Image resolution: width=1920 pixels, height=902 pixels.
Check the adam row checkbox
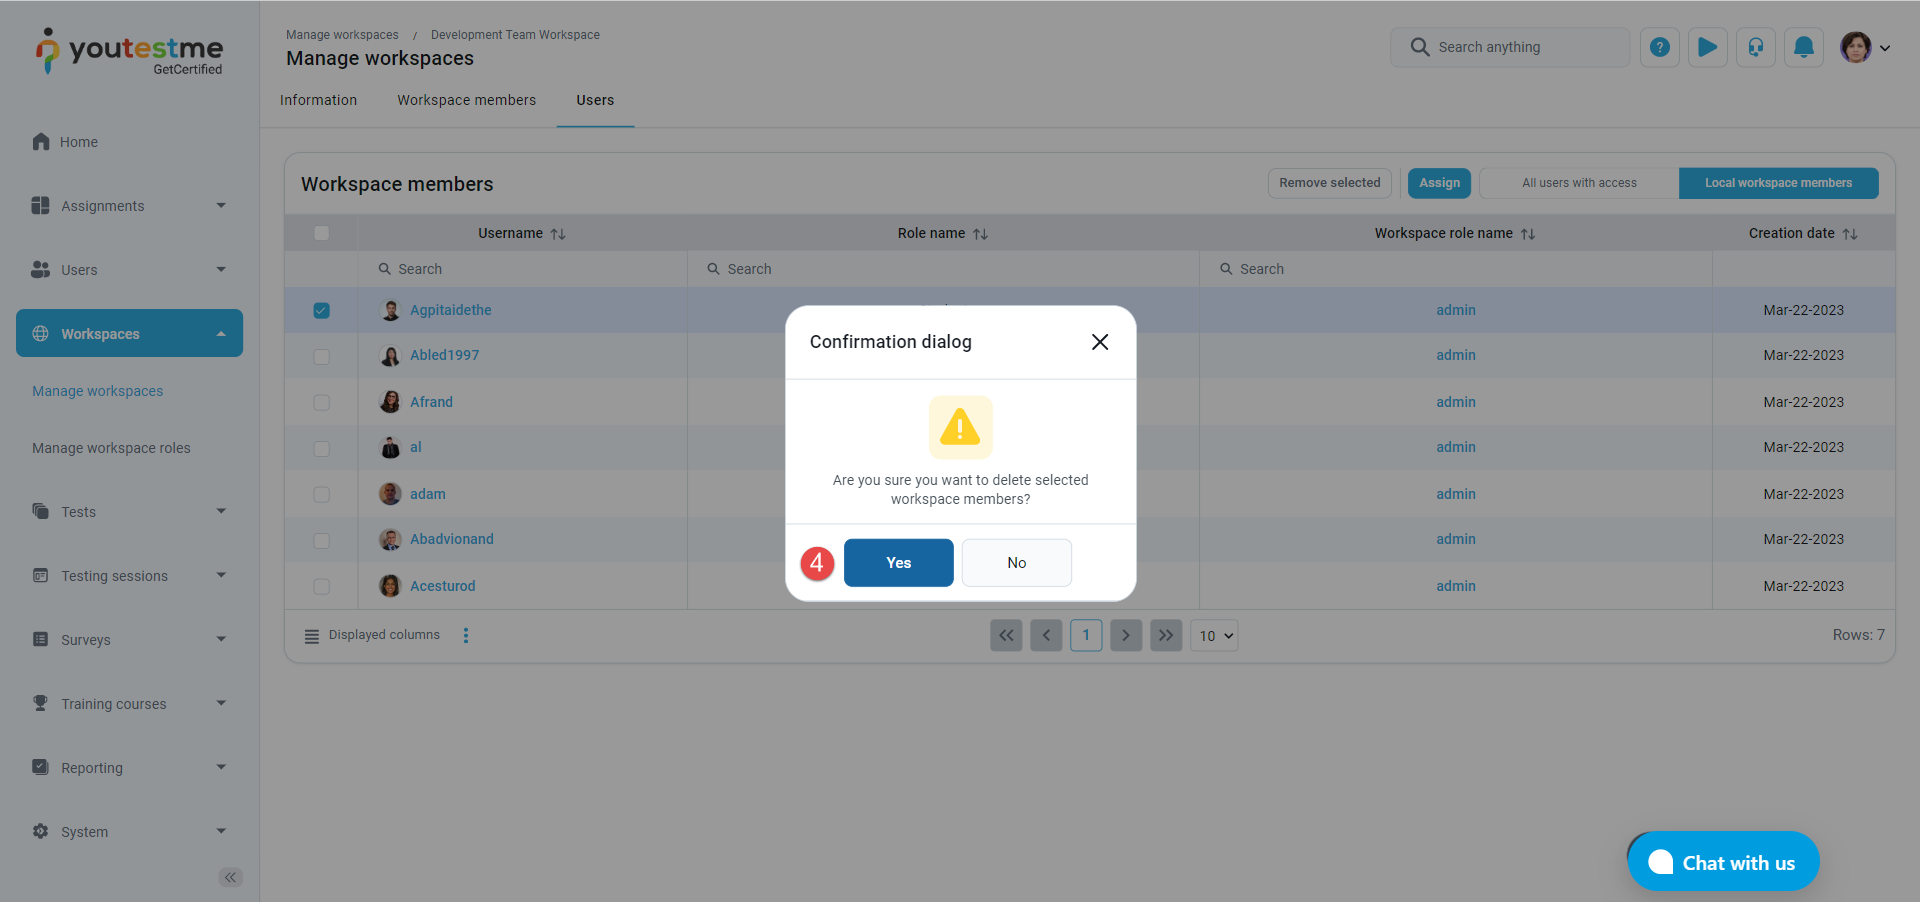coord(321,494)
